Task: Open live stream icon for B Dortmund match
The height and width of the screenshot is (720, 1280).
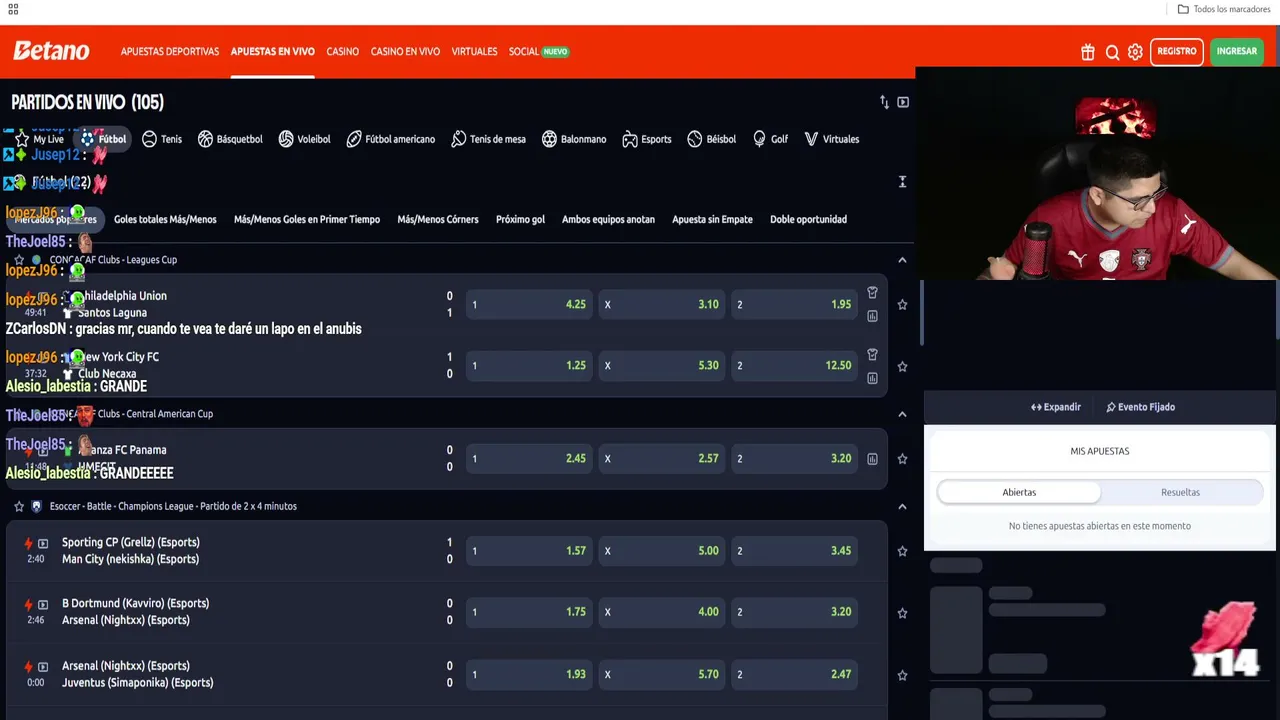Action: coord(43,604)
